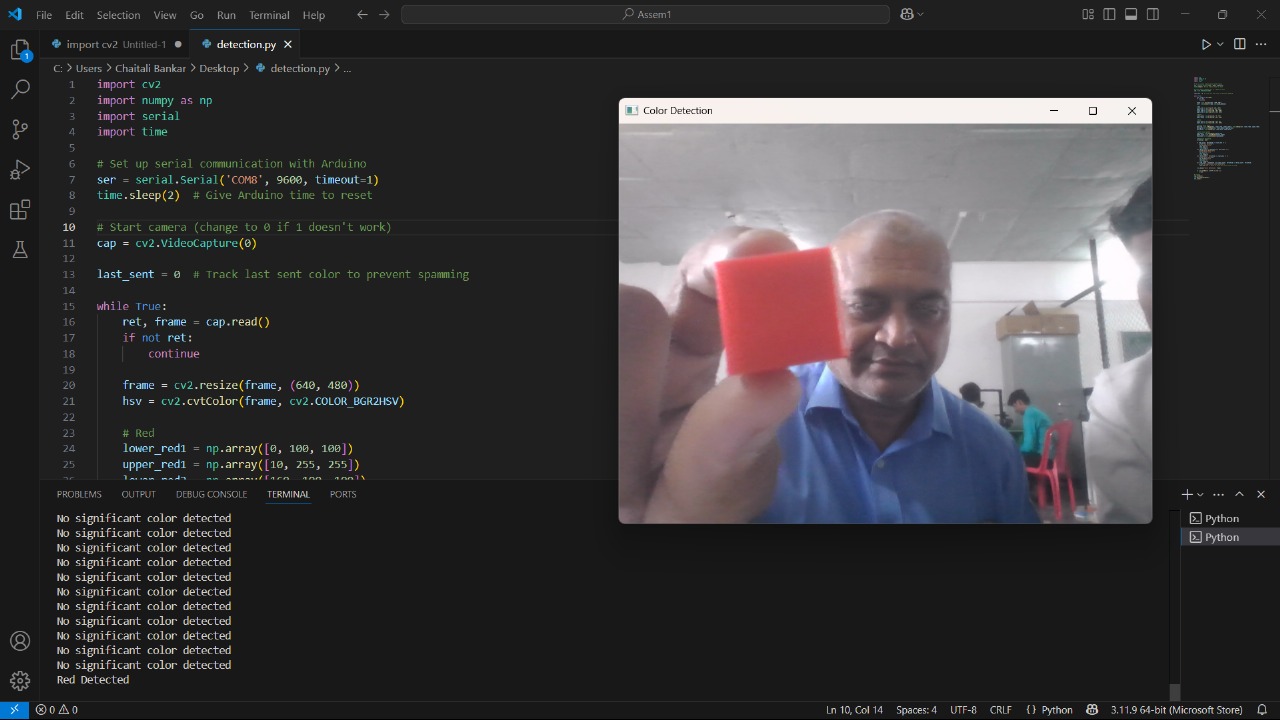This screenshot has height=720, width=1280.
Task: Switch to the PROBLEMS panel tab
Action: click(79, 494)
